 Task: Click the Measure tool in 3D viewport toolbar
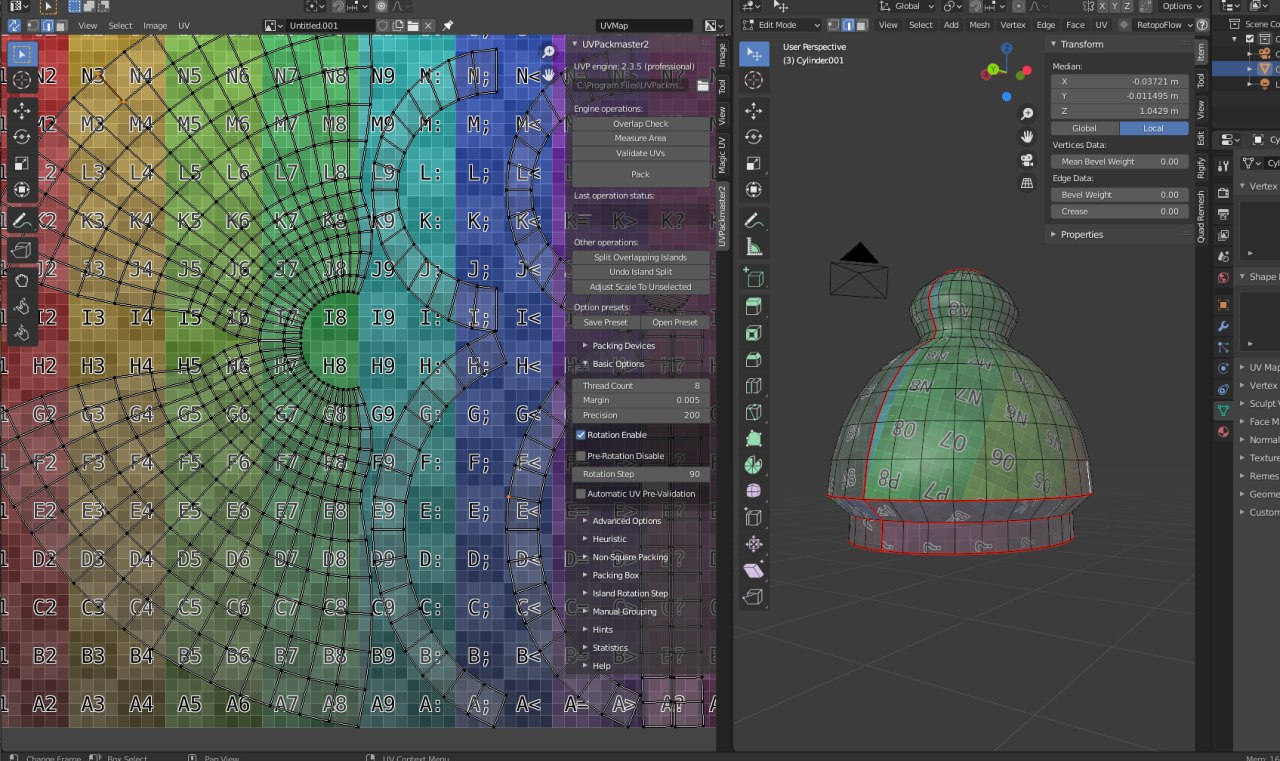[754, 247]
